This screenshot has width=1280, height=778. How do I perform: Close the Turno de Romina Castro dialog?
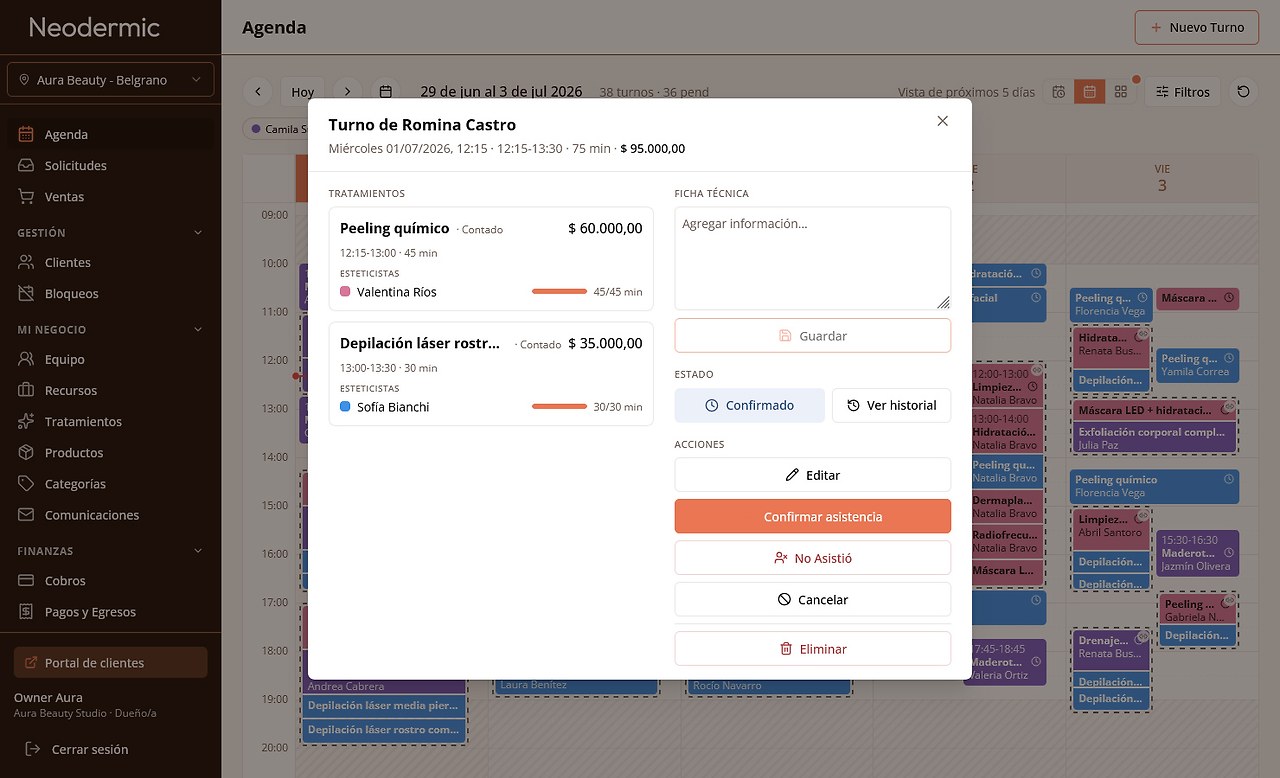point(942,121)
